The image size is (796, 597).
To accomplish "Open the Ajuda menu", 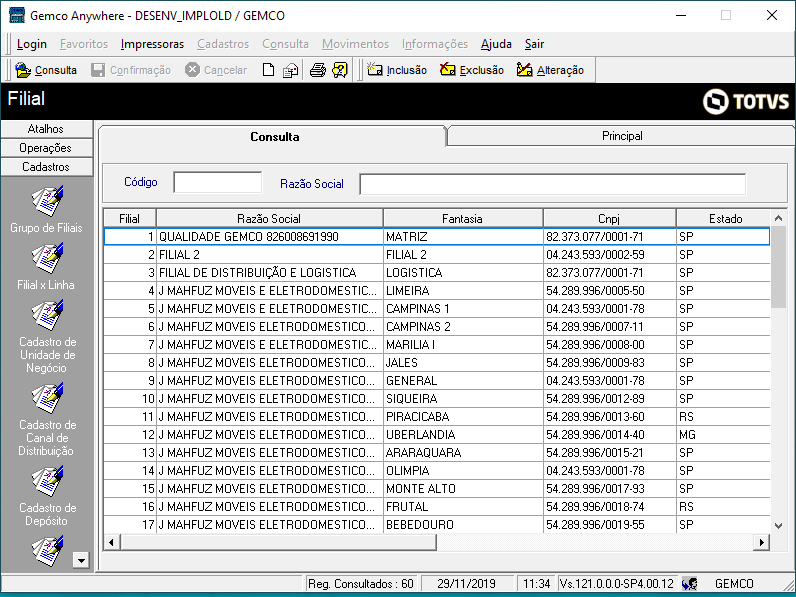I will click(x=496, y=44).
